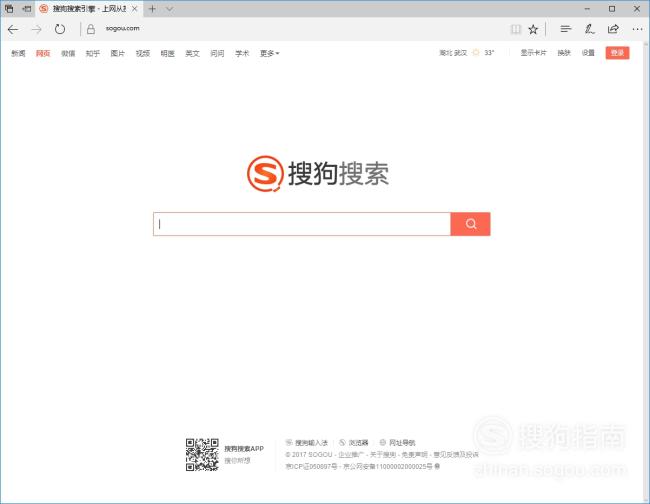
Task: Open the 网址导航 footer link
Action: point(402,443)
